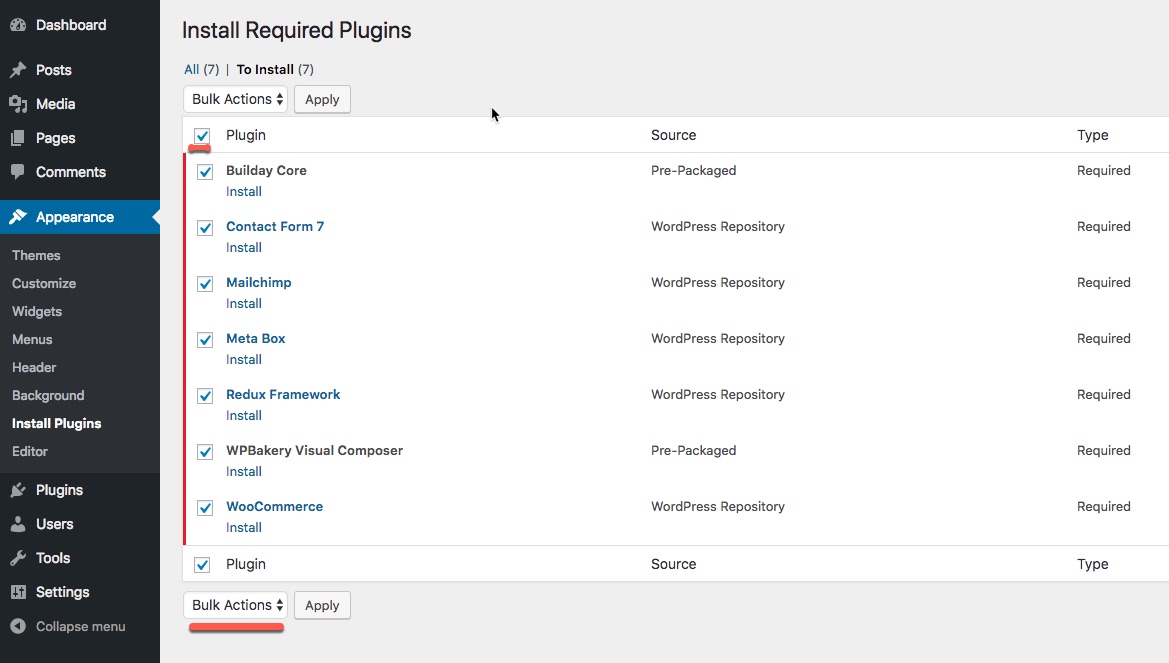Image resolution: width=1169 pixels, height=663 pixels.
Task: Open the Pages menu
Action: pyautogui.click(x=55, y=138)
